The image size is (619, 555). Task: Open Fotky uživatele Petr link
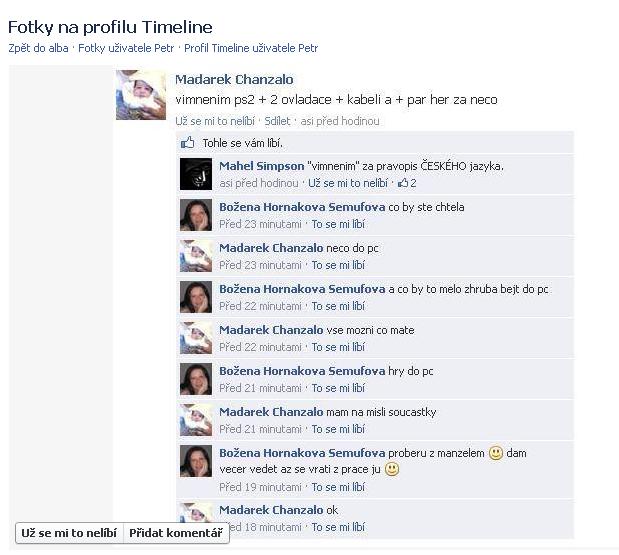click(x=126, y=48)
